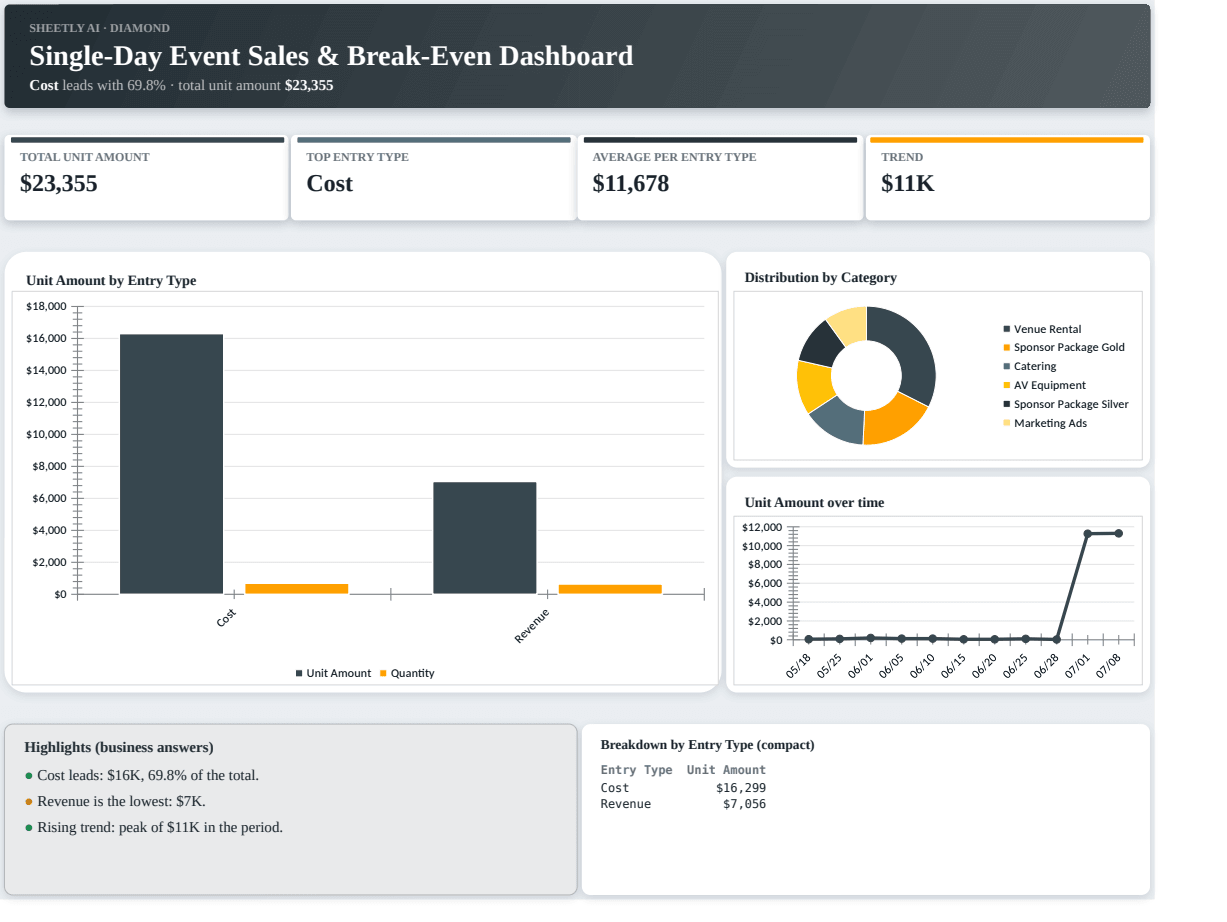The width and height of the screenshot is (1227, 922).
Task: Click the $18,000 y-axis label
Action: pyautogui.click(x=46, y=306)
